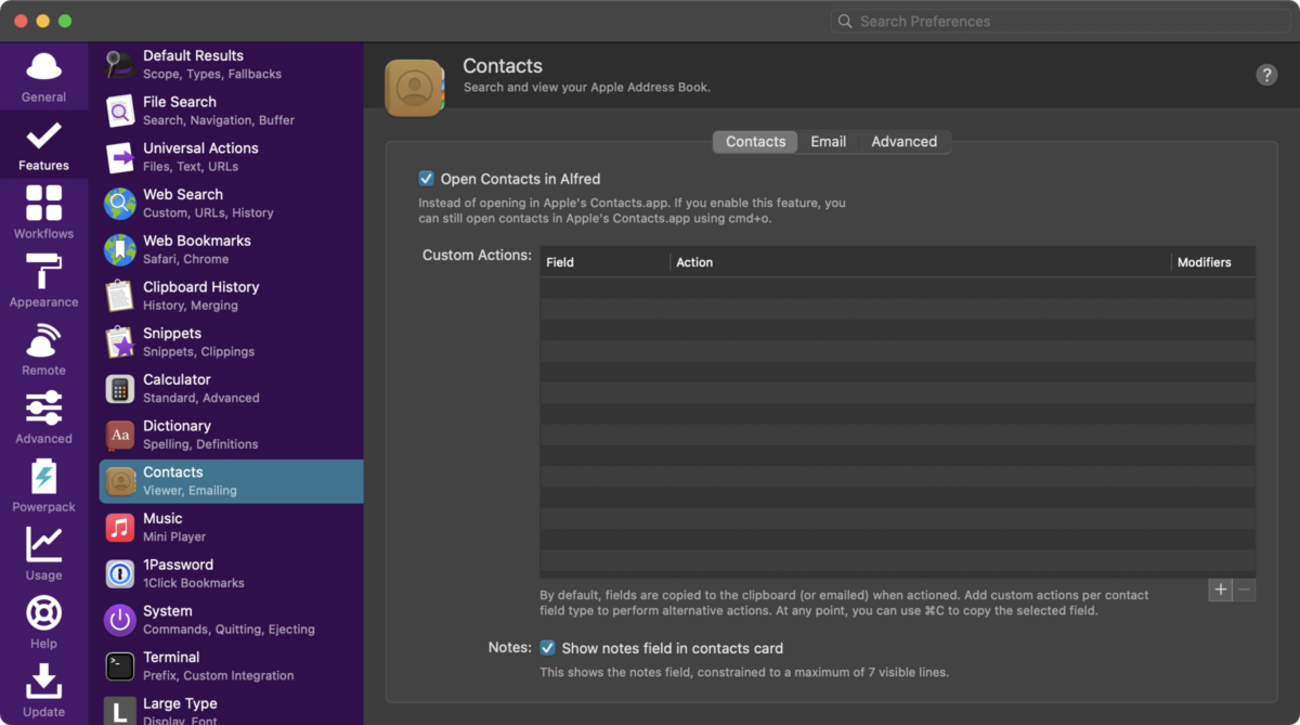Open the General preferences section
The width and height of the screenshot is (1300, 725).
tap(43, 77)
